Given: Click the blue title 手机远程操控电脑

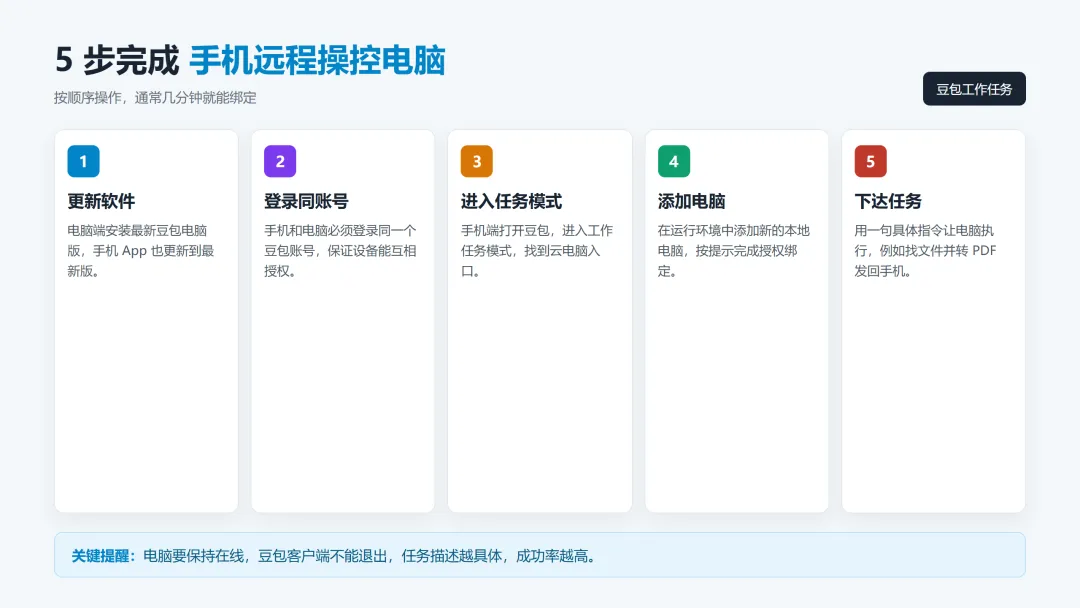Looking at the screenshot, I should coord(318,60).
